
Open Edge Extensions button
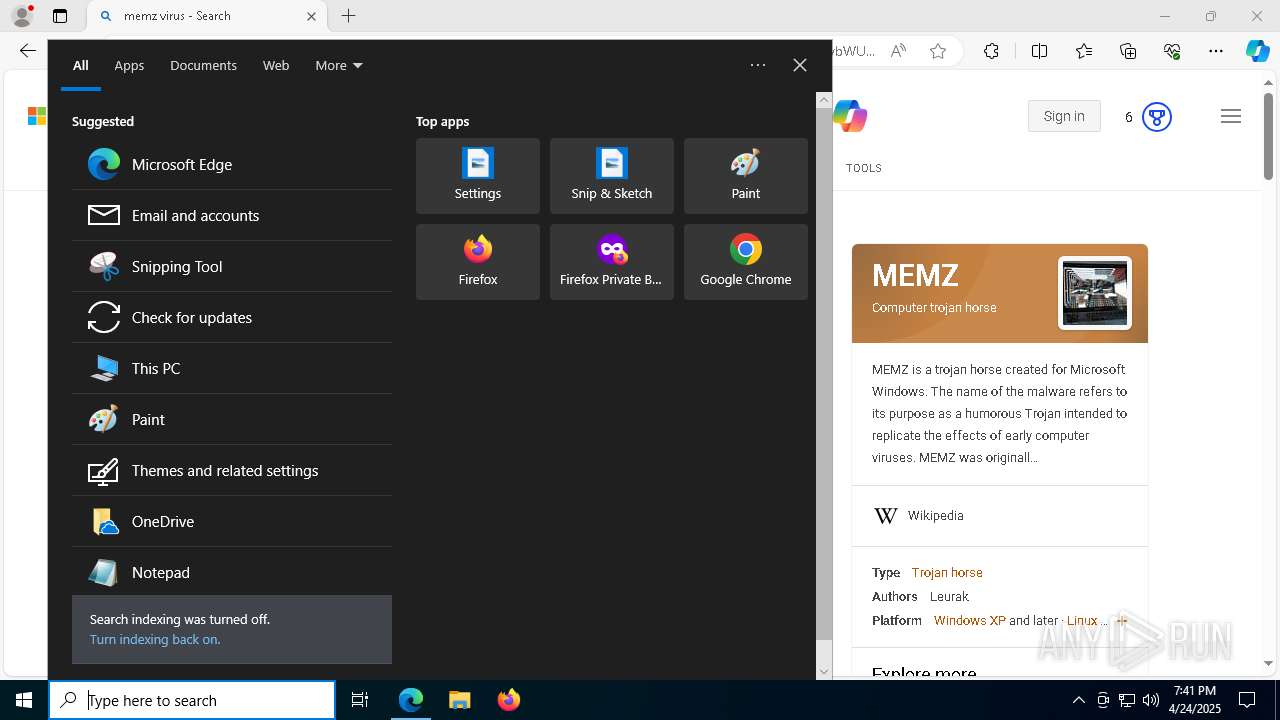(991, 51)
